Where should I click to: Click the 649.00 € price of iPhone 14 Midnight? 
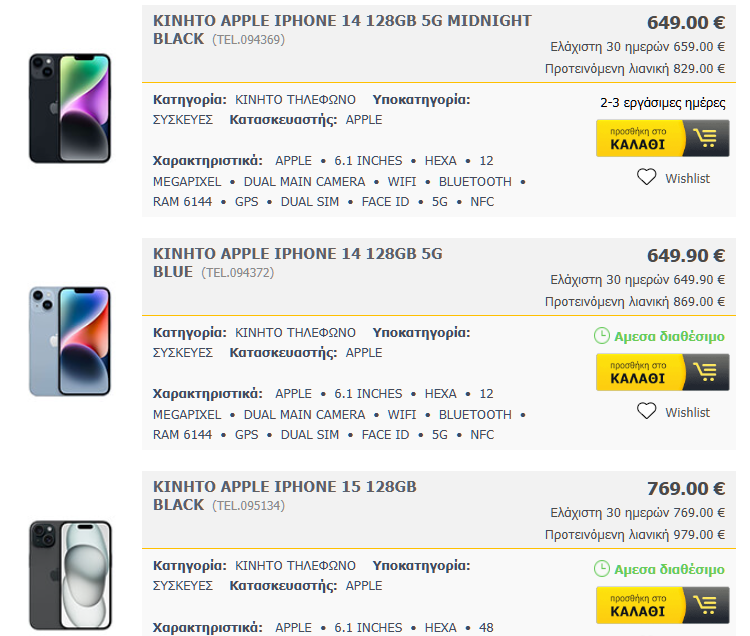tap(686, 22)
